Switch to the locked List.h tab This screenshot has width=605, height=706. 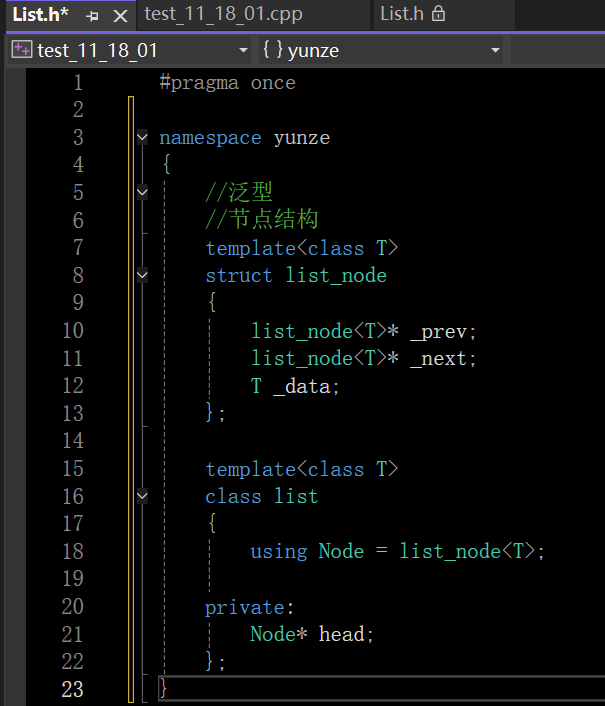click(412, 14)
